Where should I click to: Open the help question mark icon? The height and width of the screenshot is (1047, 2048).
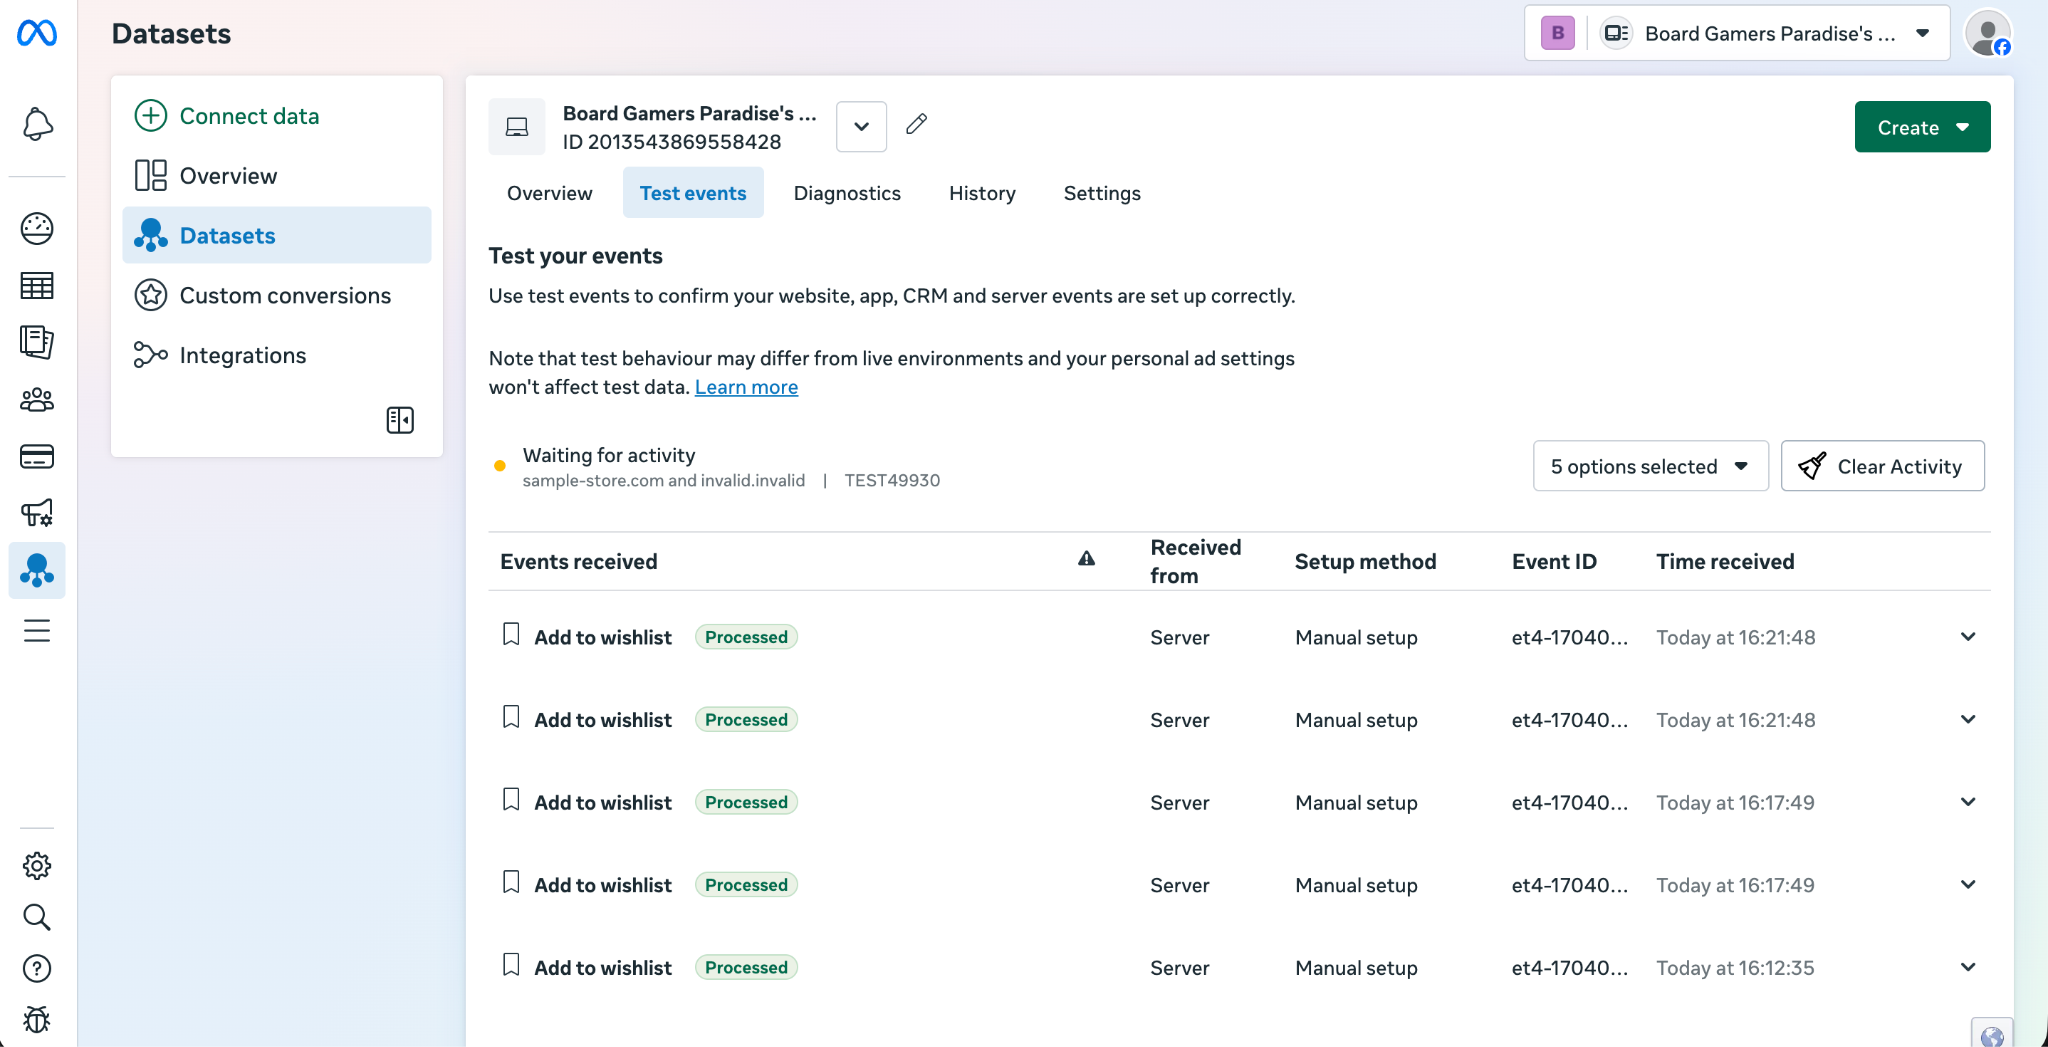click(x=37, y=968)
